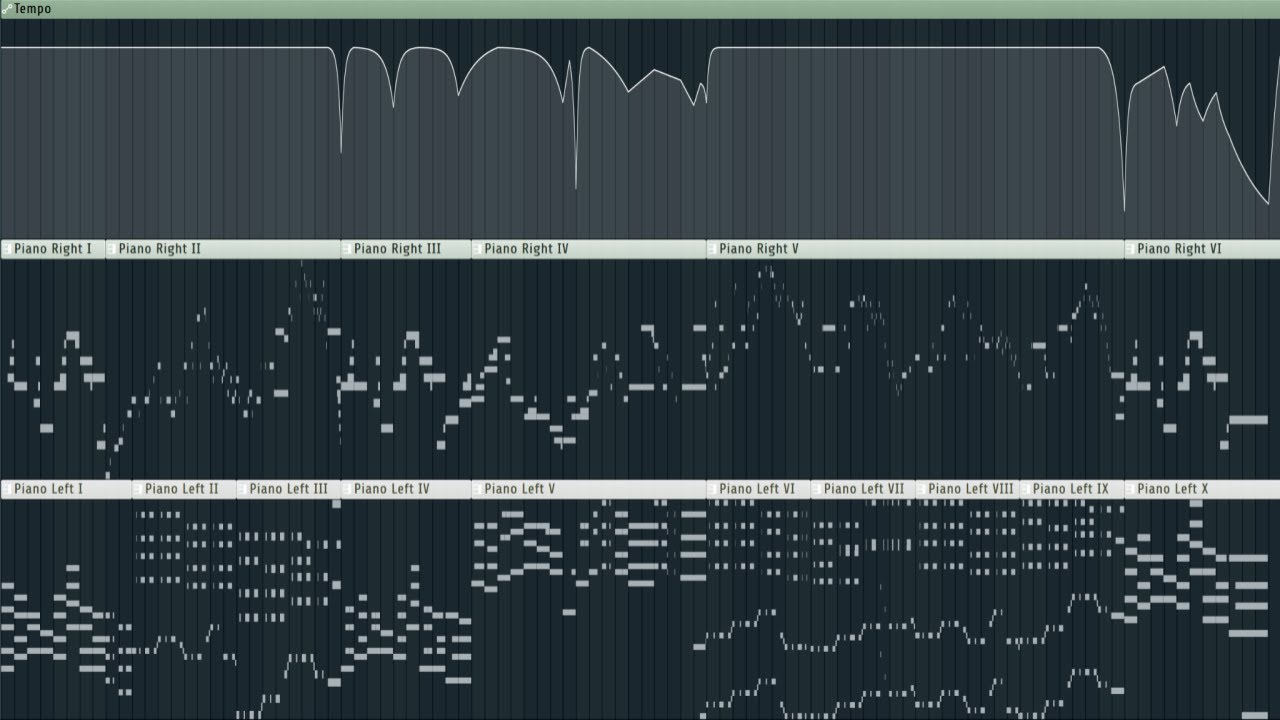Select the "Piano Right IV" clip title

point(526,249)
